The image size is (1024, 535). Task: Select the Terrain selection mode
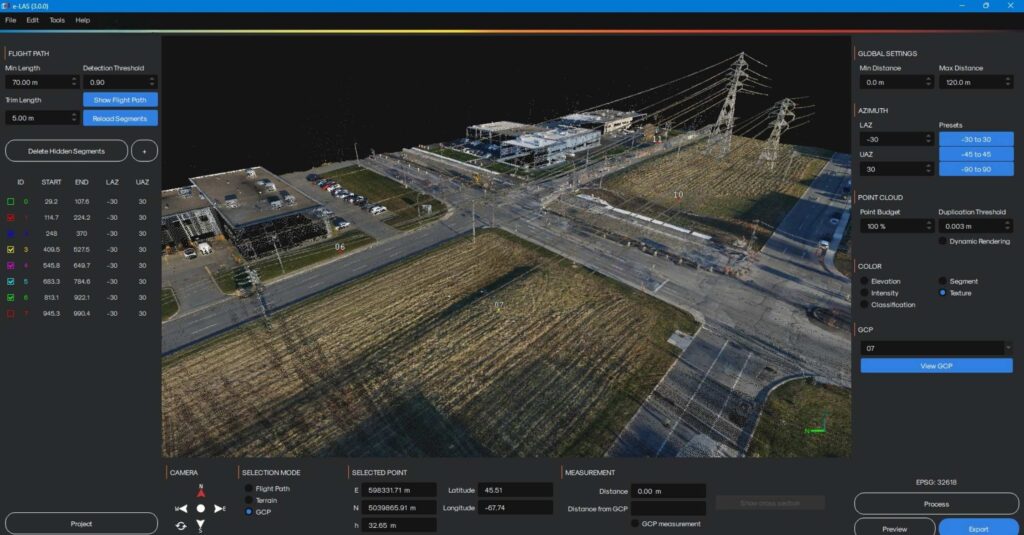pos(249,500)
